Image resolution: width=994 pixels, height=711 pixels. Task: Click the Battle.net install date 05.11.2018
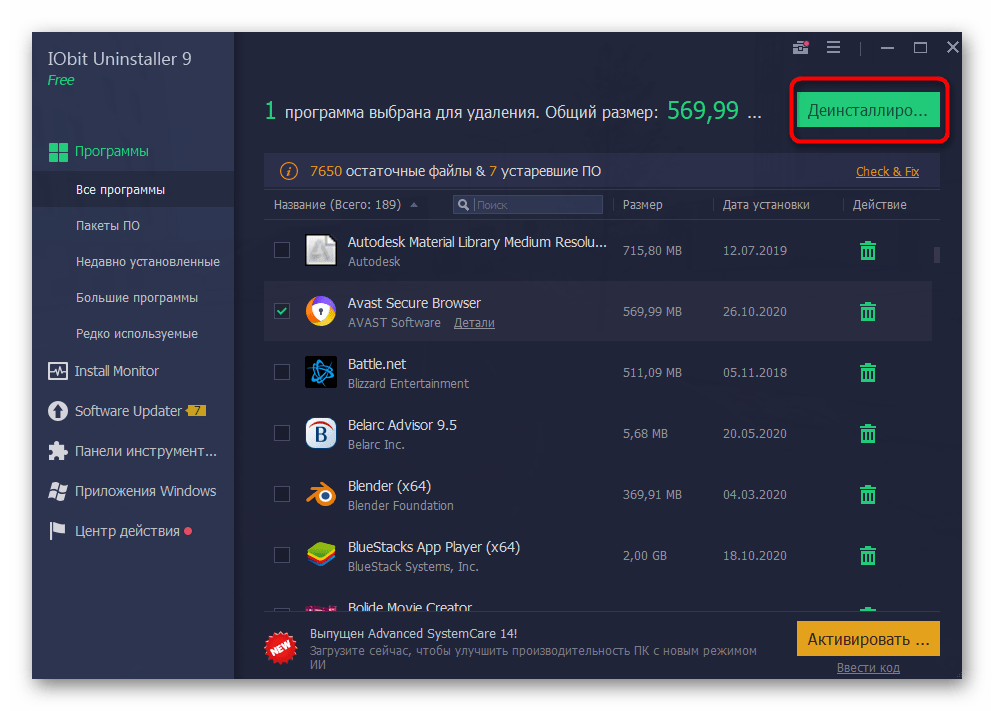coord(754,373)
